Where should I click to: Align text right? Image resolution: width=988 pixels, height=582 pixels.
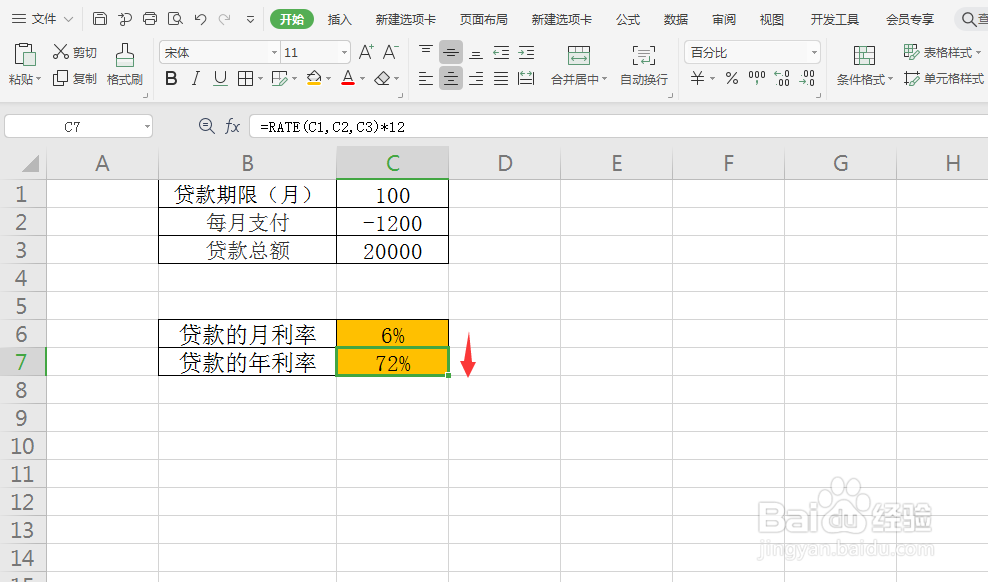476,79
